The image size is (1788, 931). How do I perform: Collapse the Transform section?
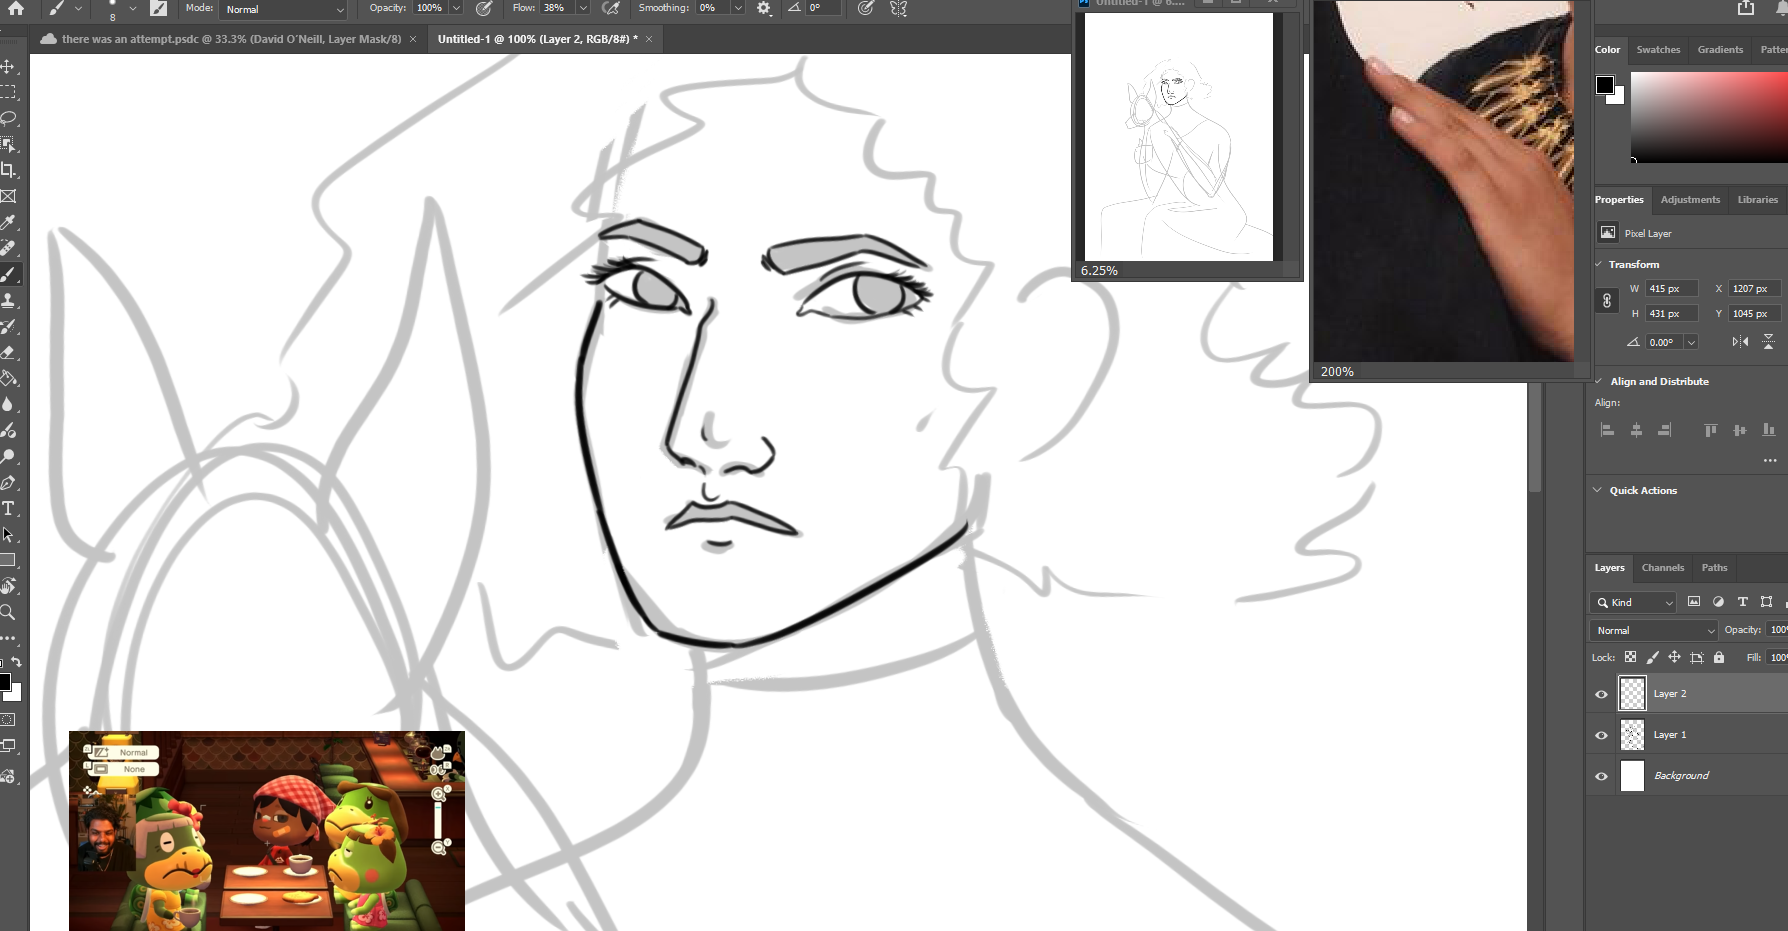point(1598,264)
